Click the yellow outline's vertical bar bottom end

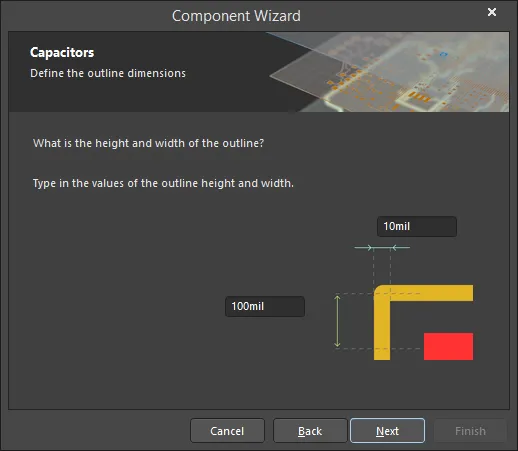coord(382,354)
